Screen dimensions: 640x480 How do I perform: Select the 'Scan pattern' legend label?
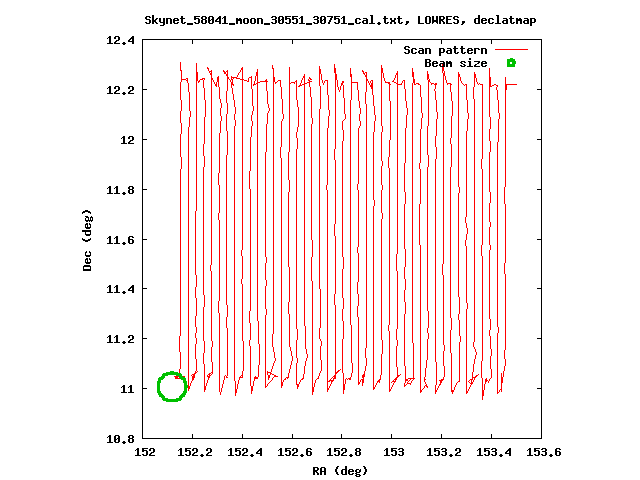click(445, 50)
